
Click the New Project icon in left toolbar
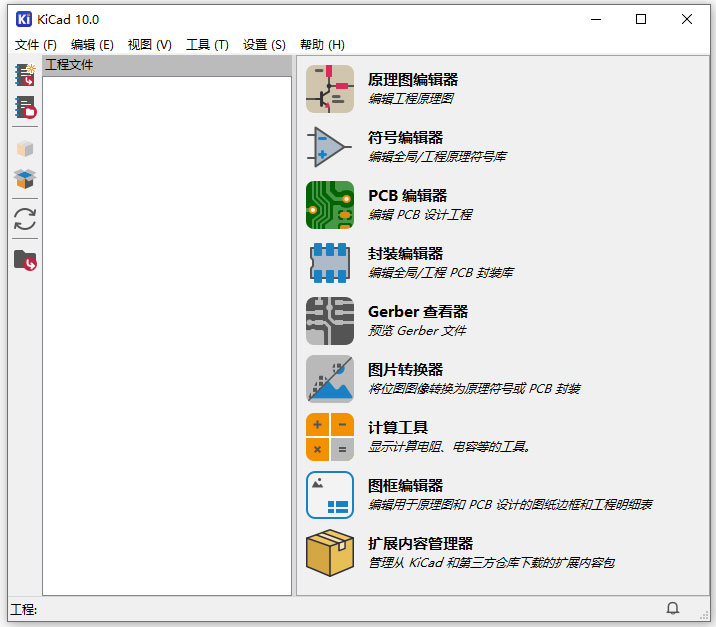coord(25,75)
